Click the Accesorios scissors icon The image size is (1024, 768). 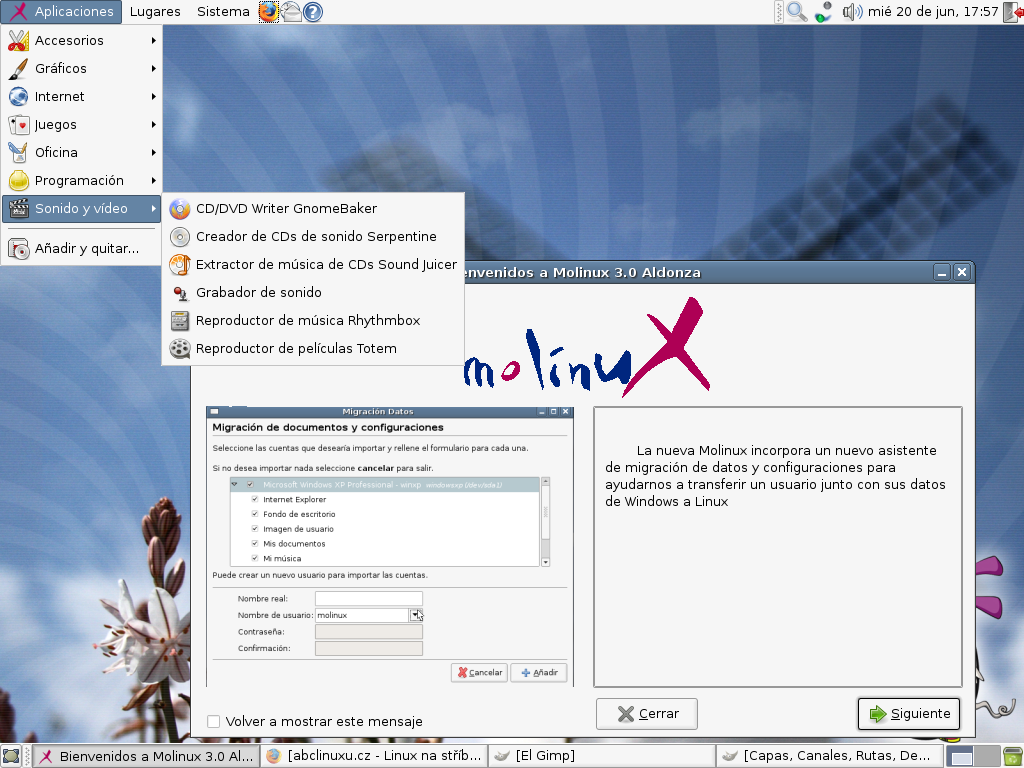point(18,40)
